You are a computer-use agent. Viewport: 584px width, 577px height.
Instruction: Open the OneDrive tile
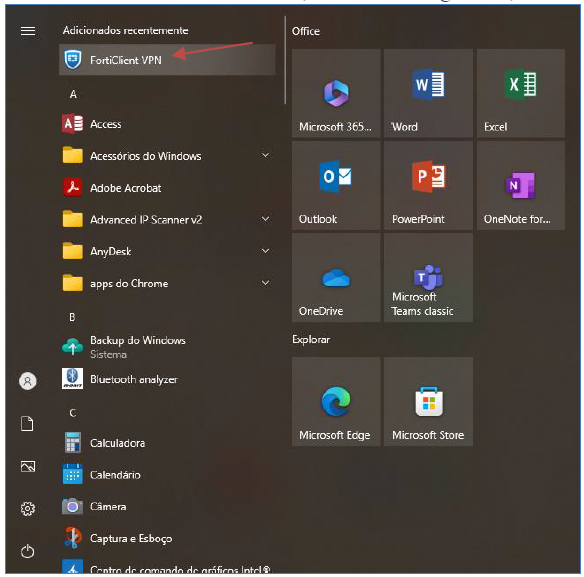[x=336, y=278]
